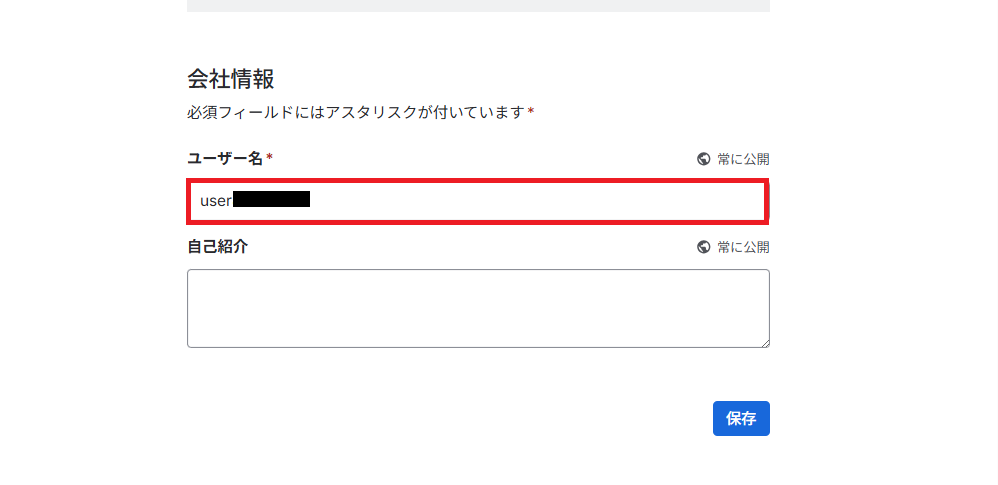
Task: Click the asterisk ending the required notice
Action: 531,112
